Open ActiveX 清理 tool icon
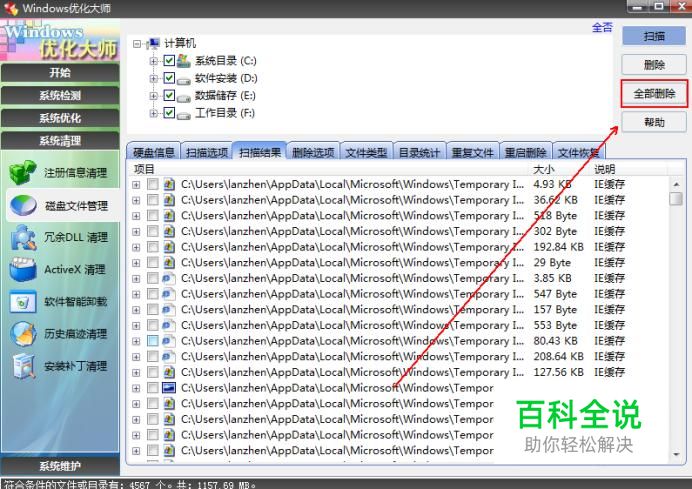This screenshot has width=692, height=489. click(23, 269)
